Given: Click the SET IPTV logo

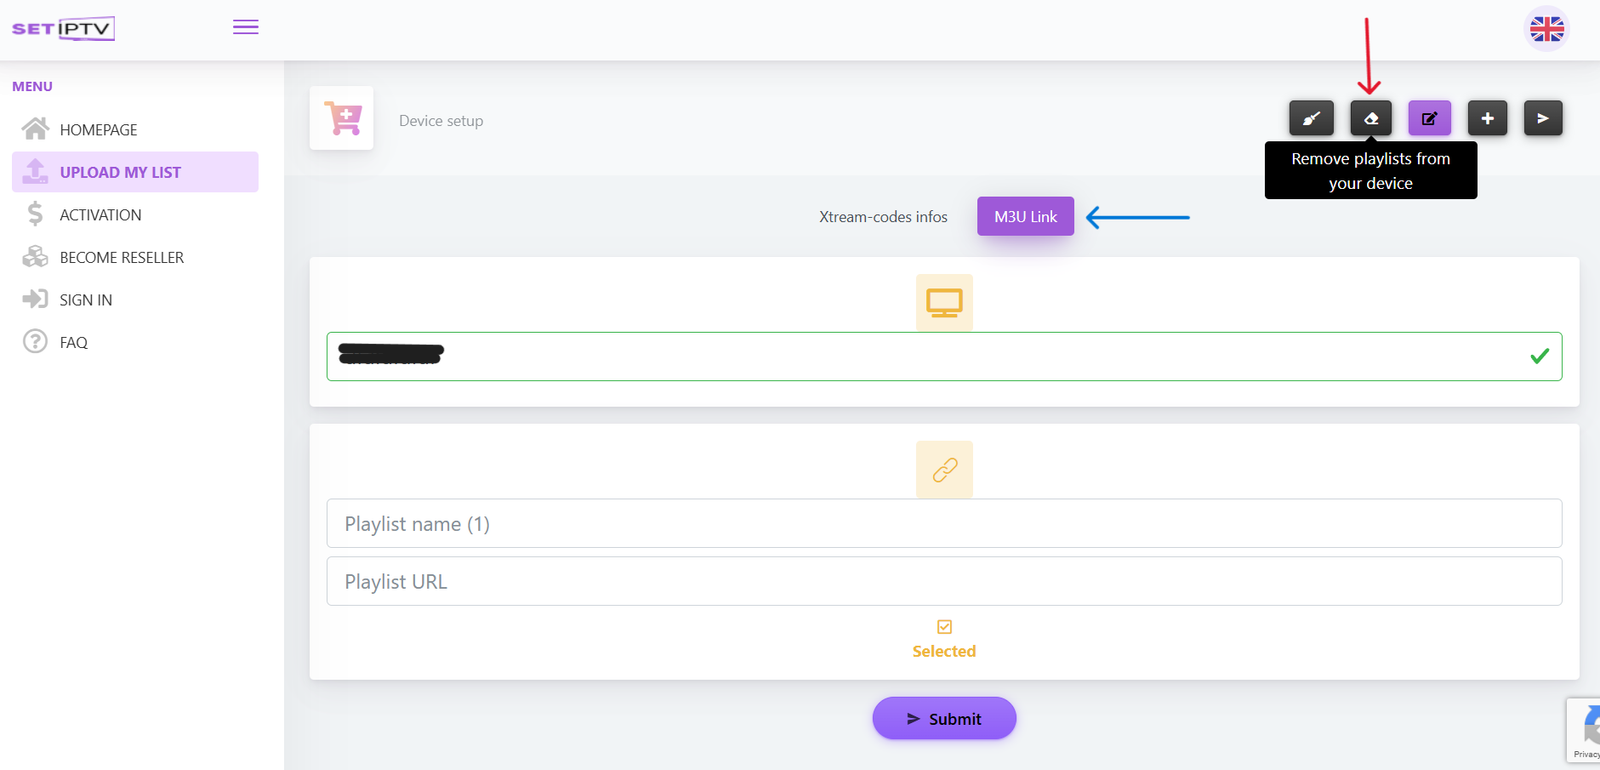Looking at the screenshot, I should 63,29.
